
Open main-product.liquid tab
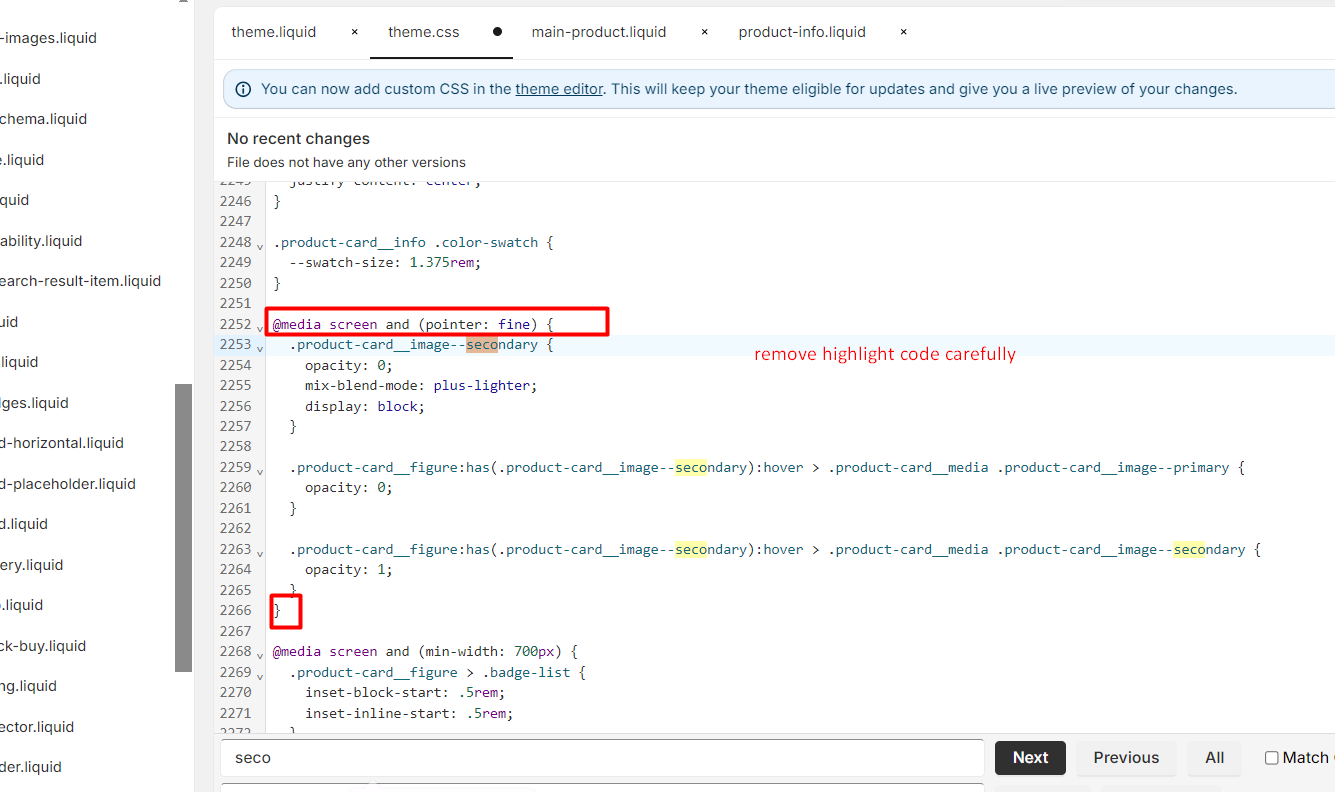(599, 32)
